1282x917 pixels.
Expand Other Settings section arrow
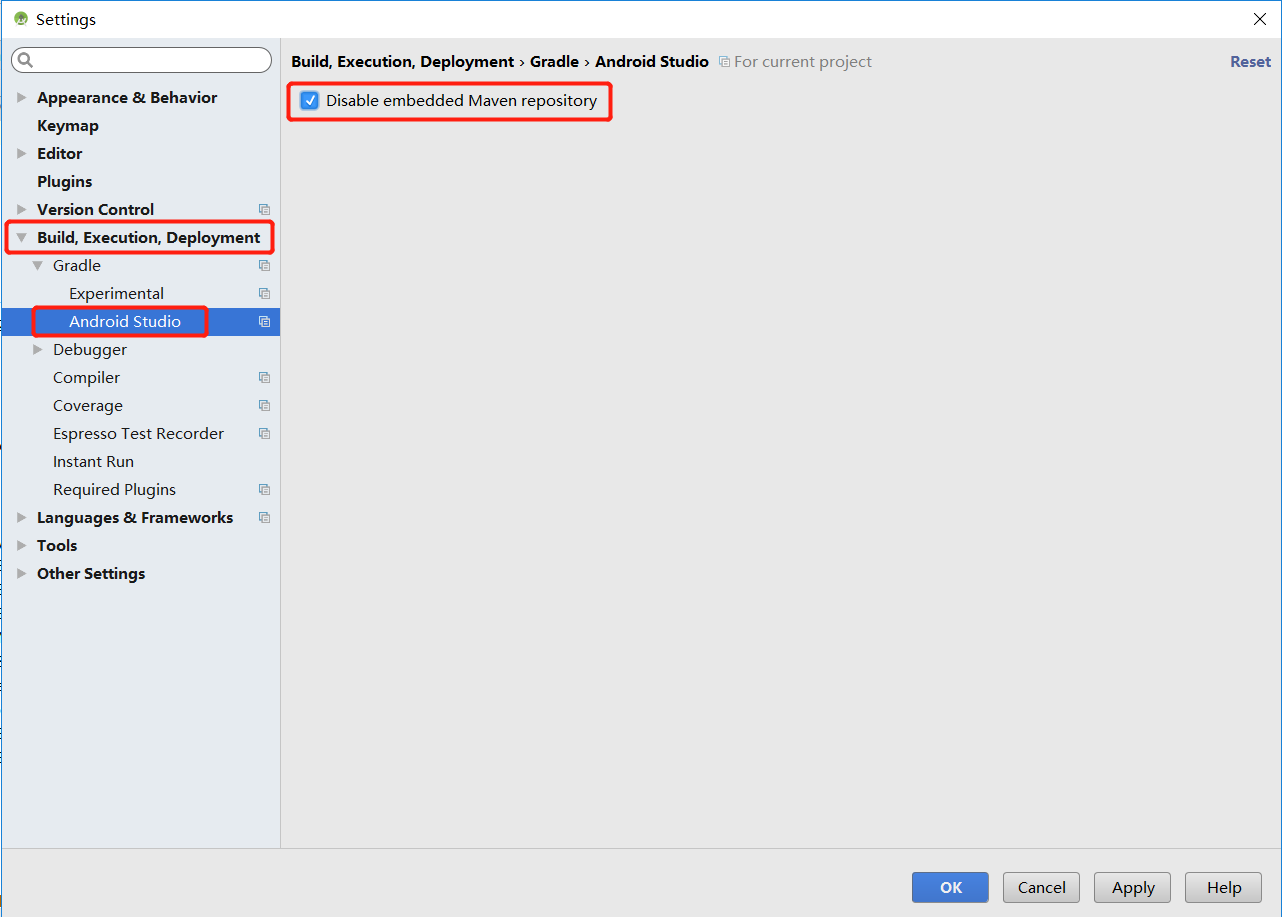coord(21,574)
